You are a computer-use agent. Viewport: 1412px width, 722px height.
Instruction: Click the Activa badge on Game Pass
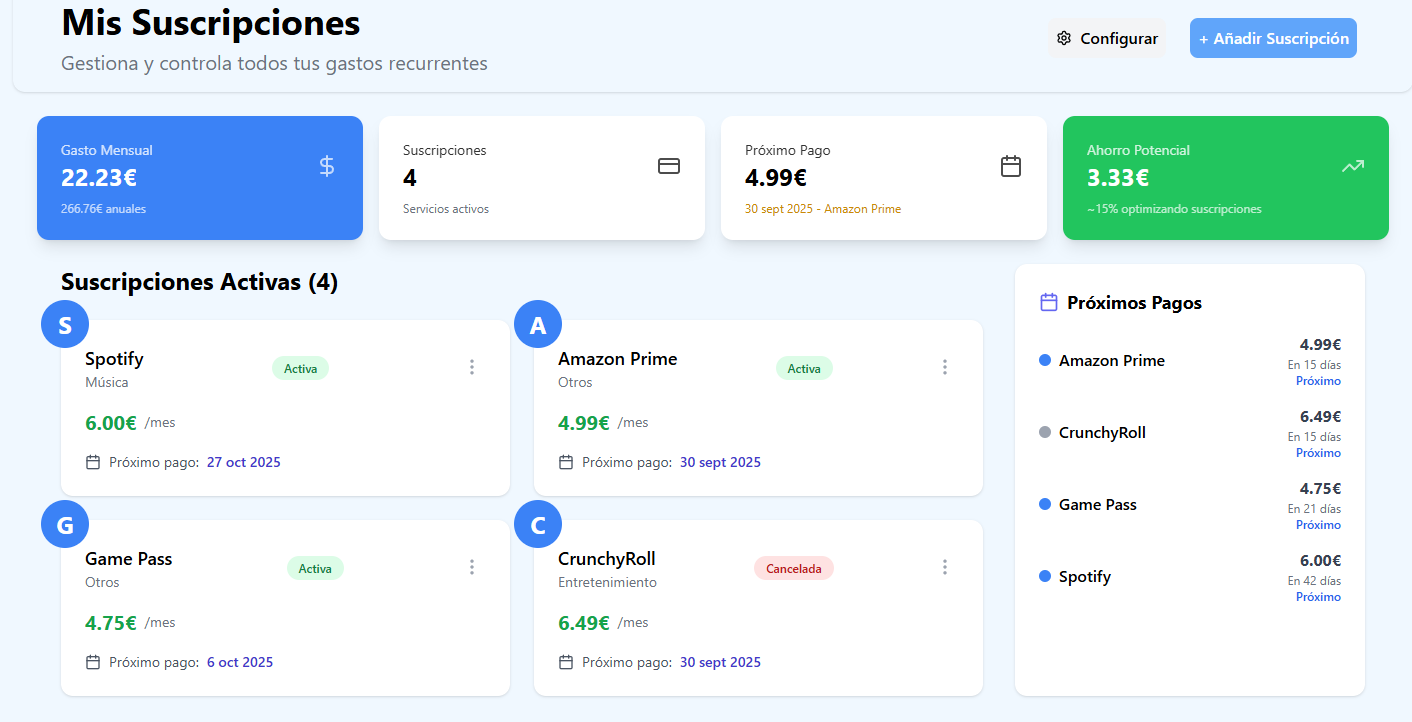[x=315, y=569]
